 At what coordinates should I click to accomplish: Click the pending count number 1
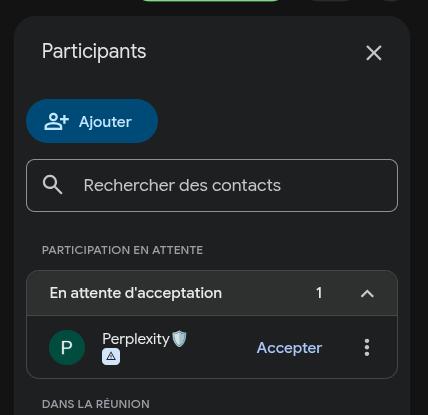(319, 293)
